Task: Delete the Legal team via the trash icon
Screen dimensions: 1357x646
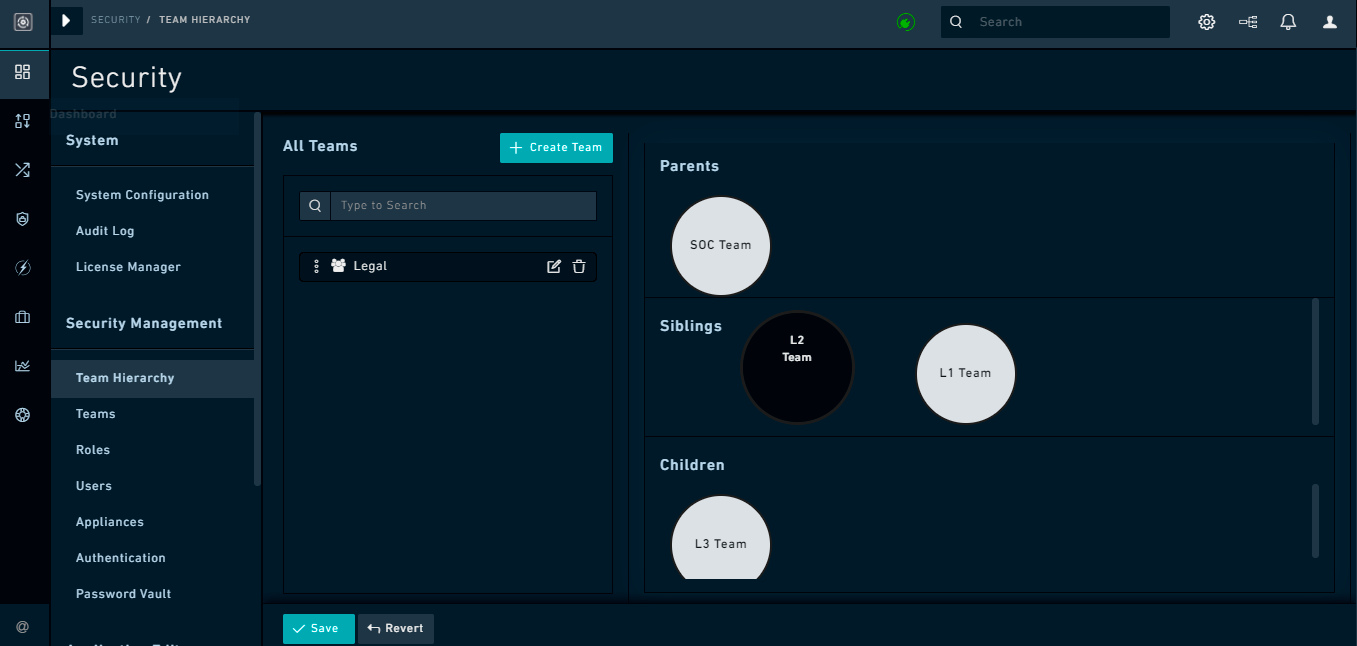Action: (579, 266)
